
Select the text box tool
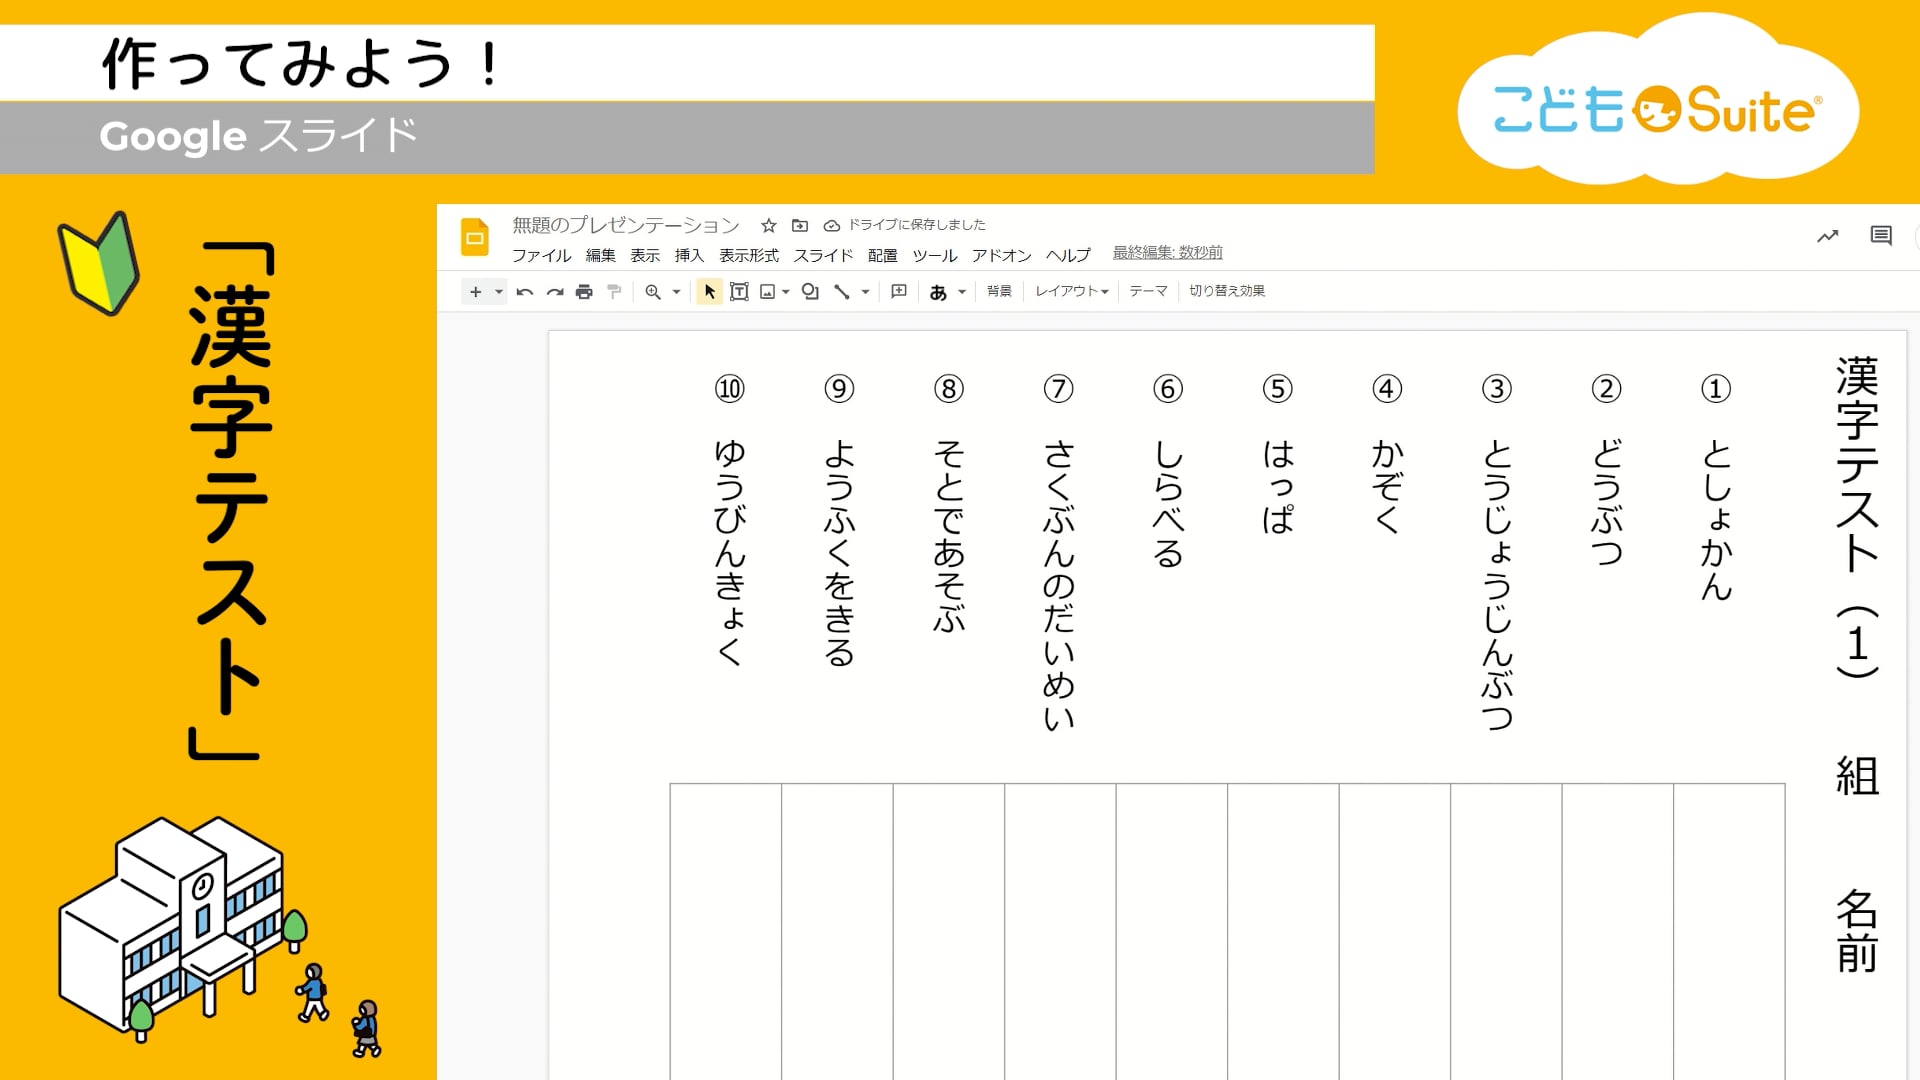(739, 292)
